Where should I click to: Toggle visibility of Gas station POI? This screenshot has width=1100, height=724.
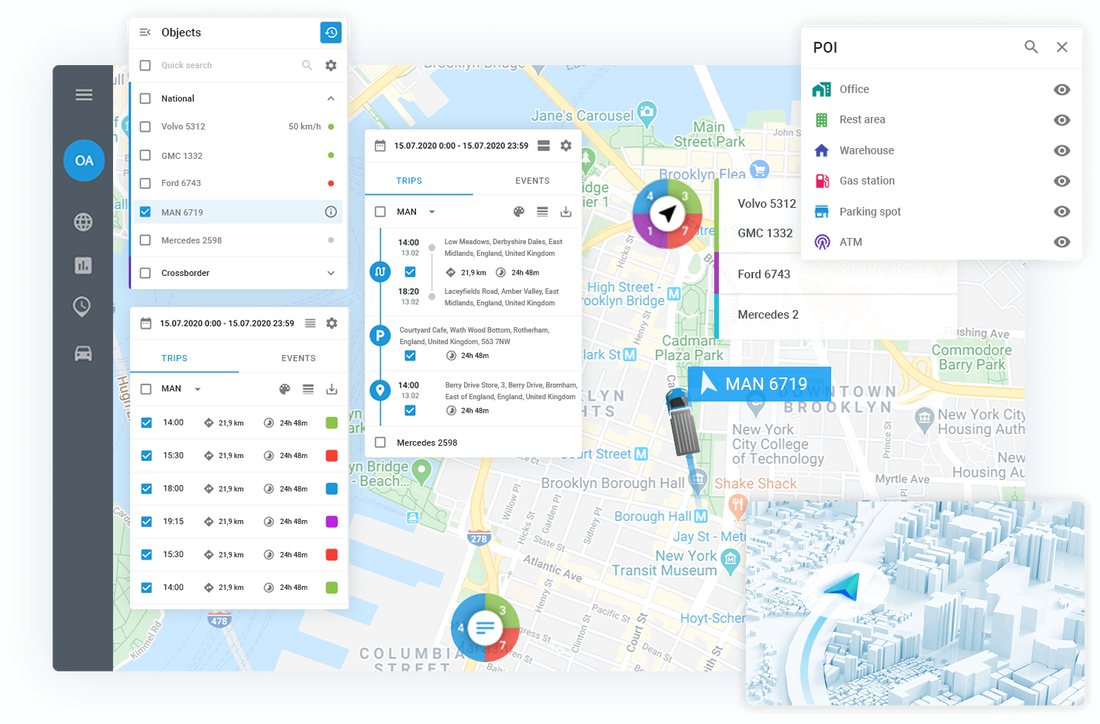point(1062,181)
